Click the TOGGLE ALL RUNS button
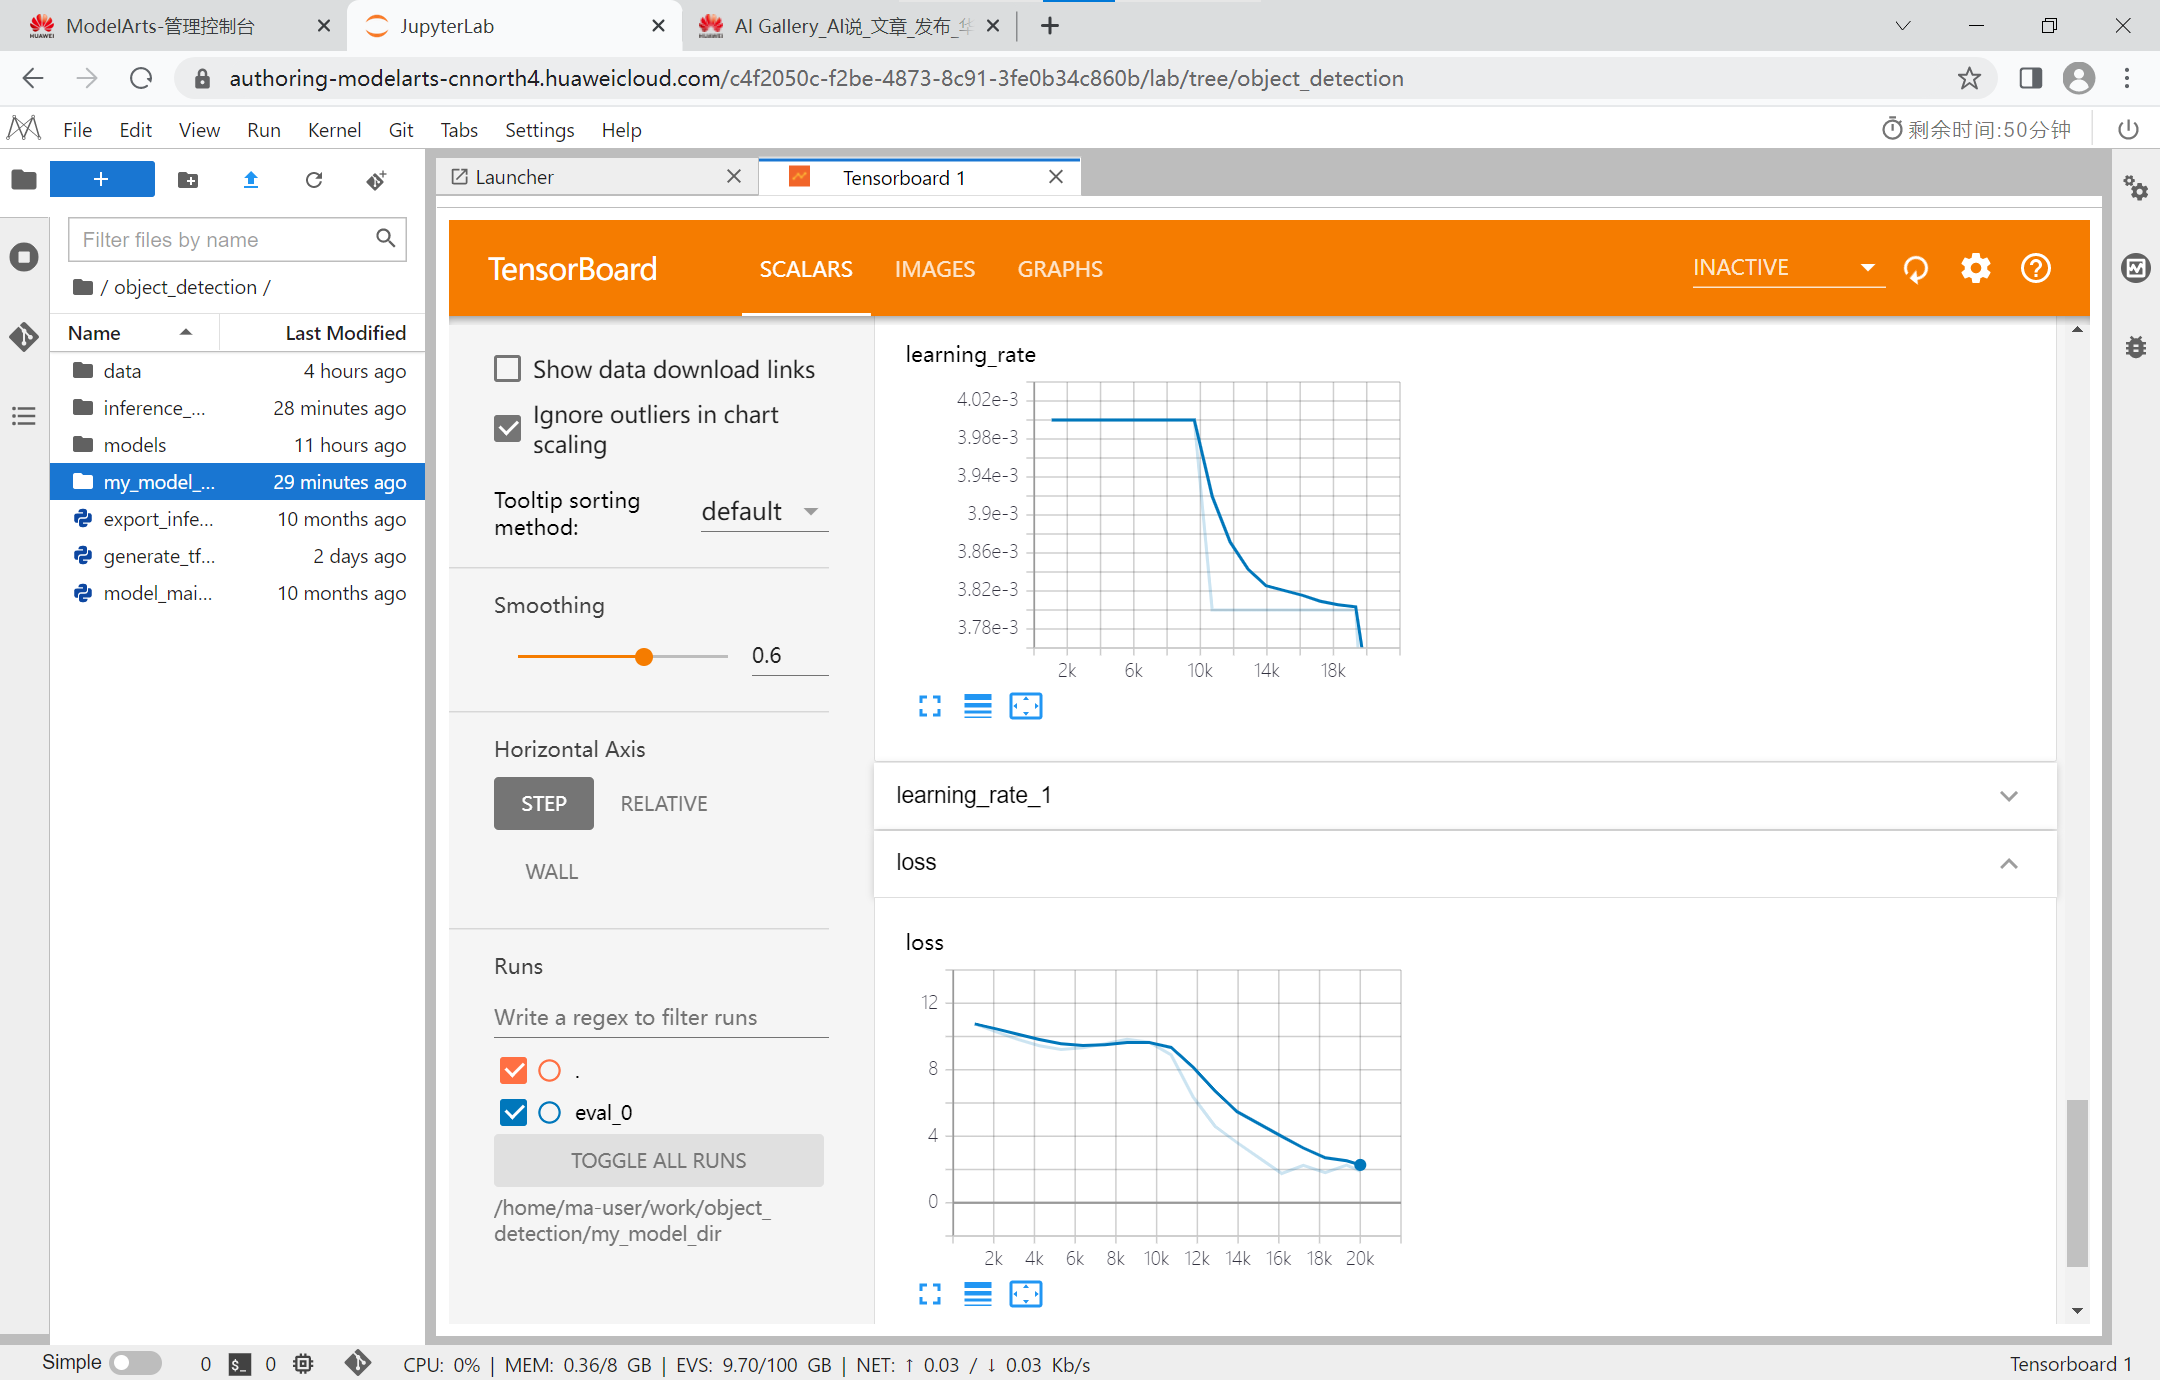Image resolution: width=2160 pixels, height=1380 pixels. tap(658, 1160)
